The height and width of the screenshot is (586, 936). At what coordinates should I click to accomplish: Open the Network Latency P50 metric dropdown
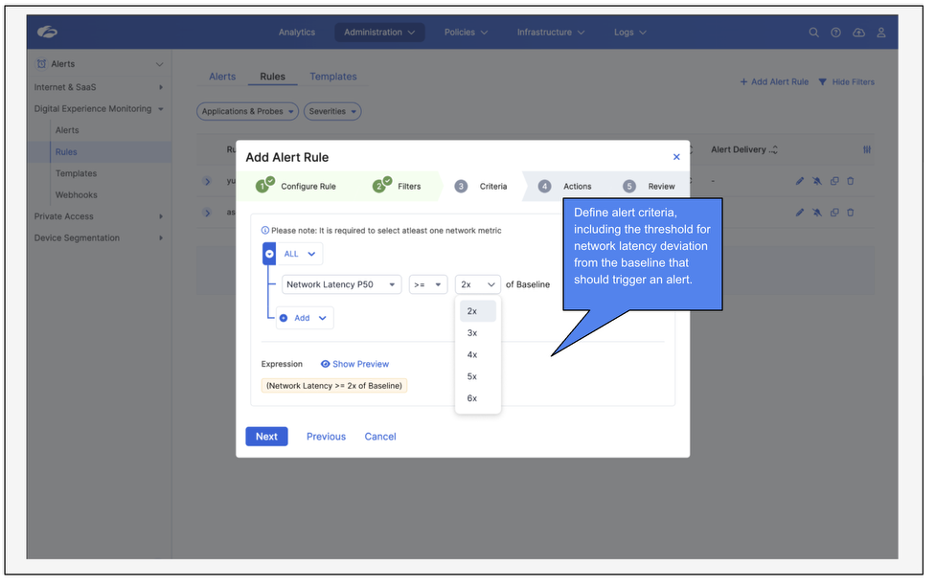click(x=341, y=285)
